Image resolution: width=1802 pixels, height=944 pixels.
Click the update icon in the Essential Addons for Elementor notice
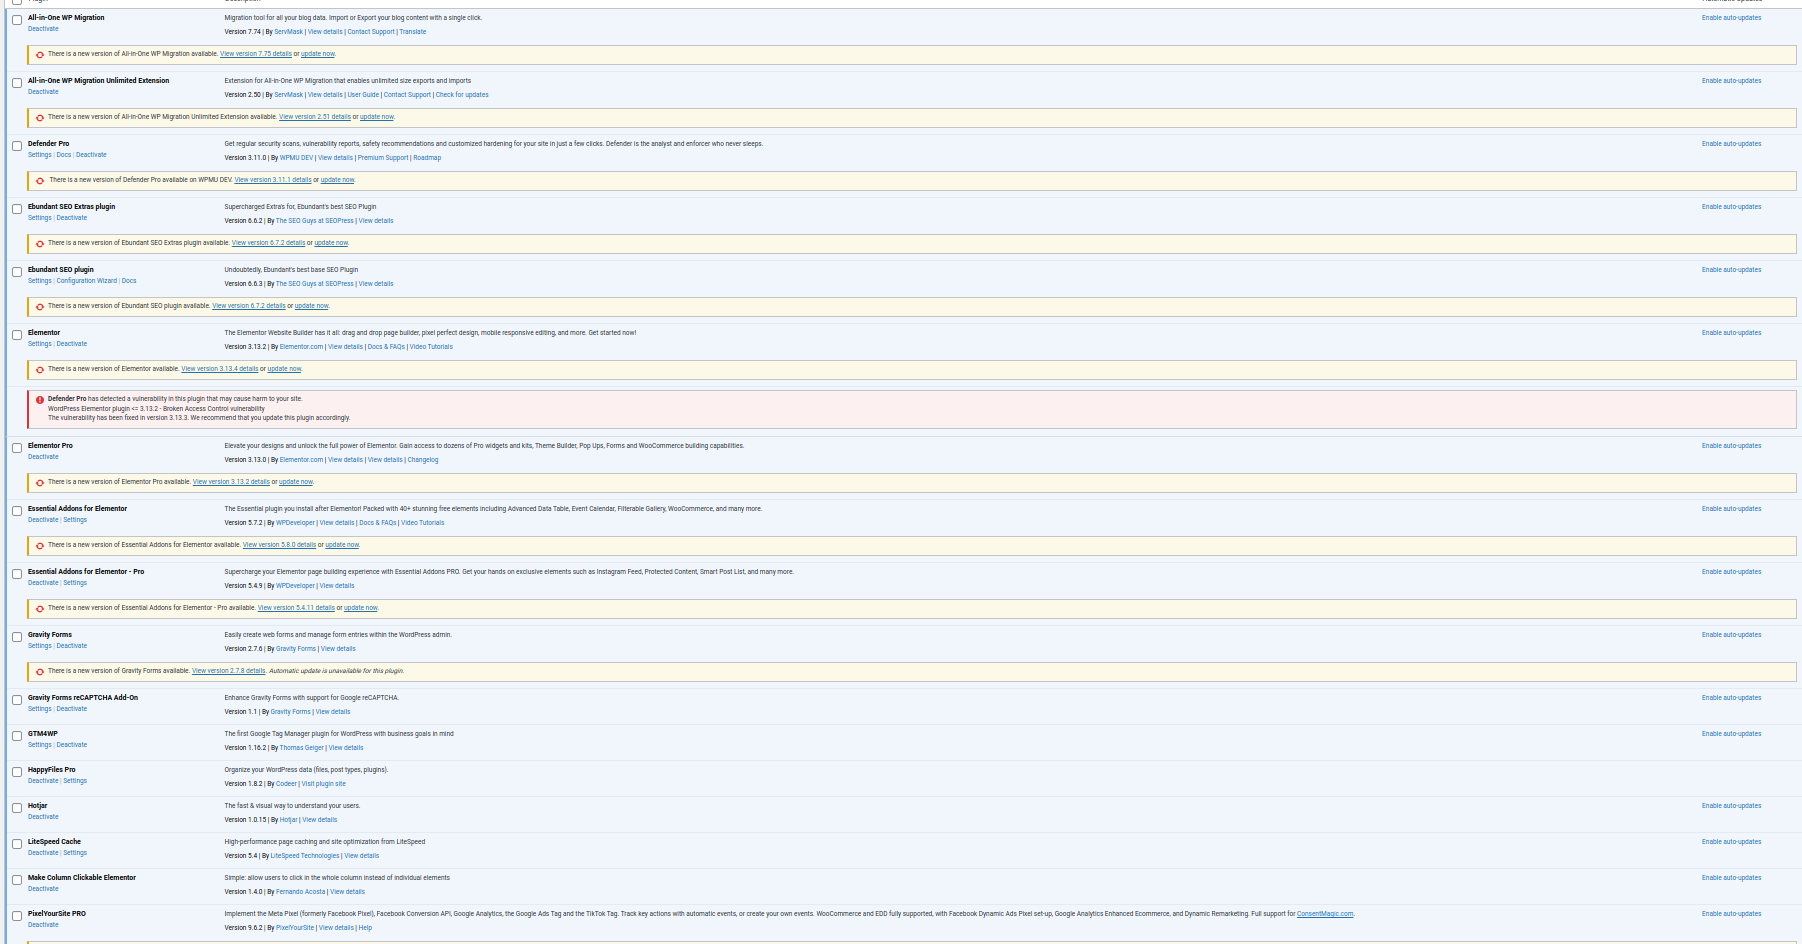point(40,546)
